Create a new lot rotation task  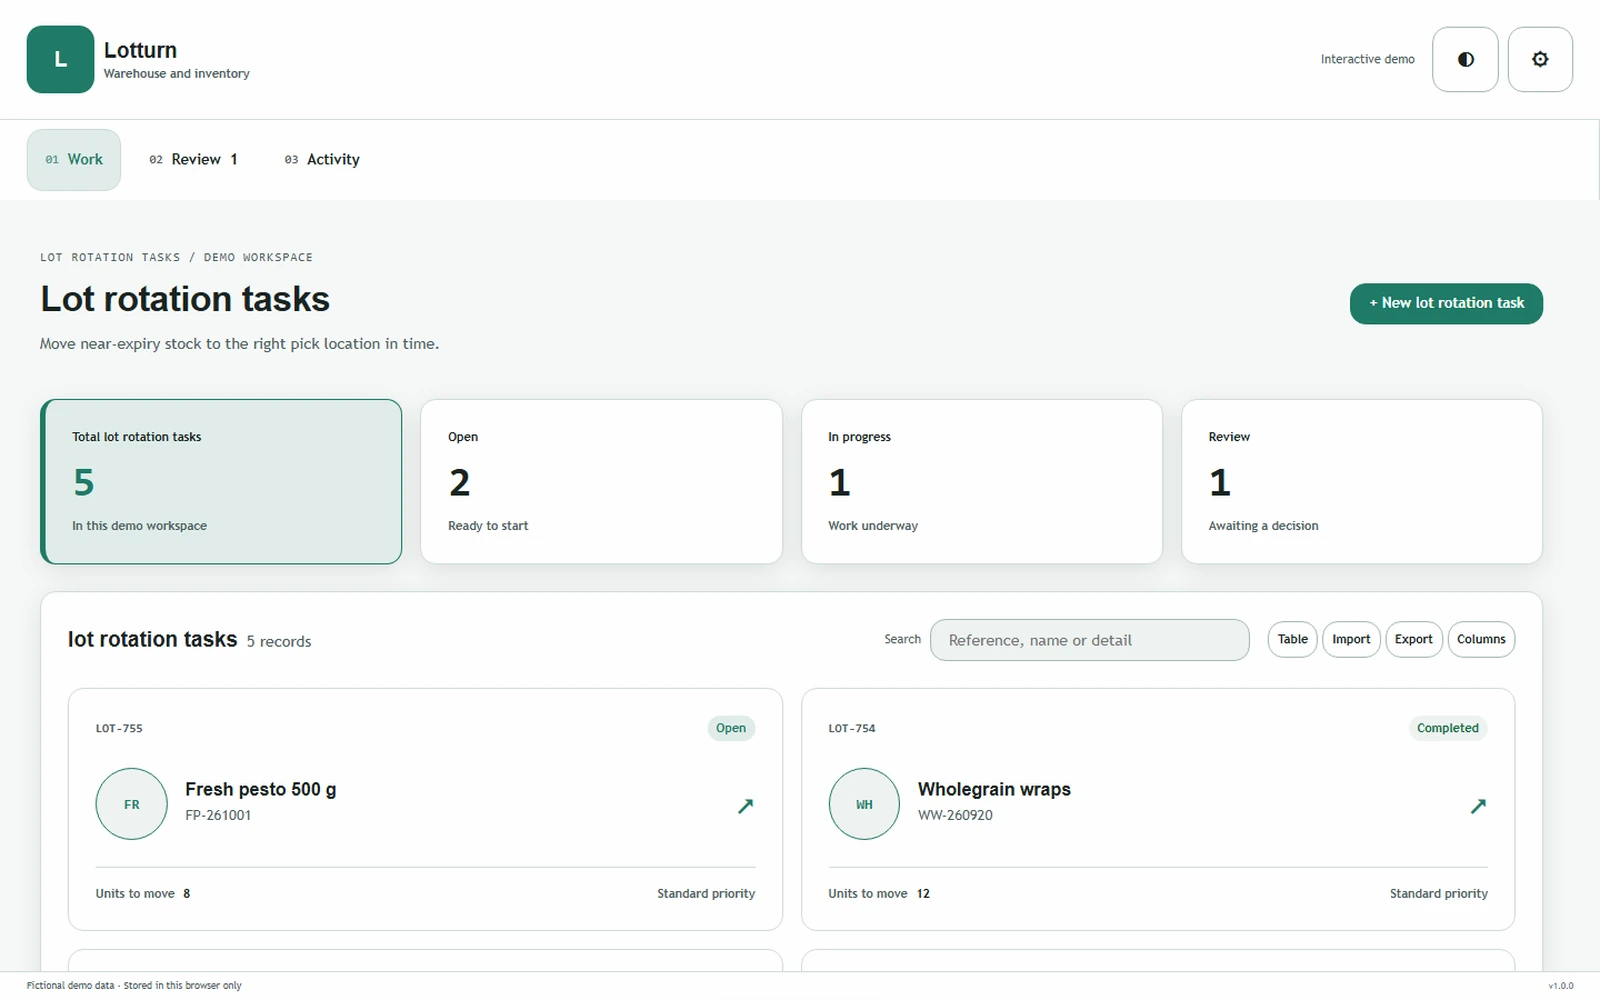[x=1446, y=303]
